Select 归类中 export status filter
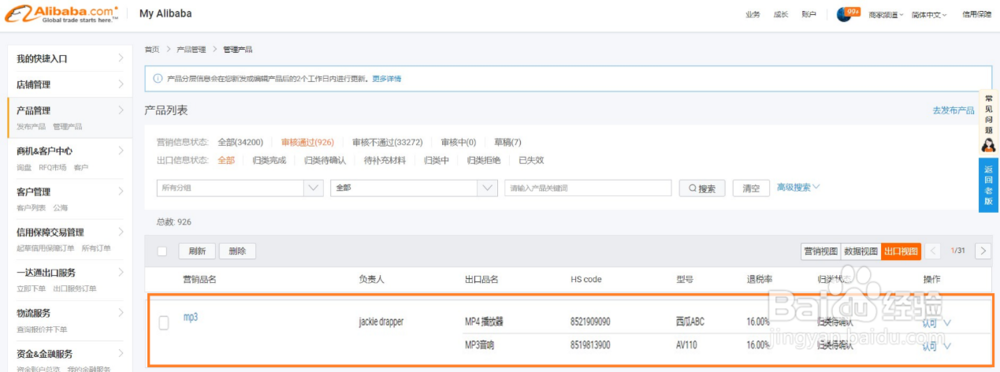Screen dimensions: 1000x372 pos(436,160)
